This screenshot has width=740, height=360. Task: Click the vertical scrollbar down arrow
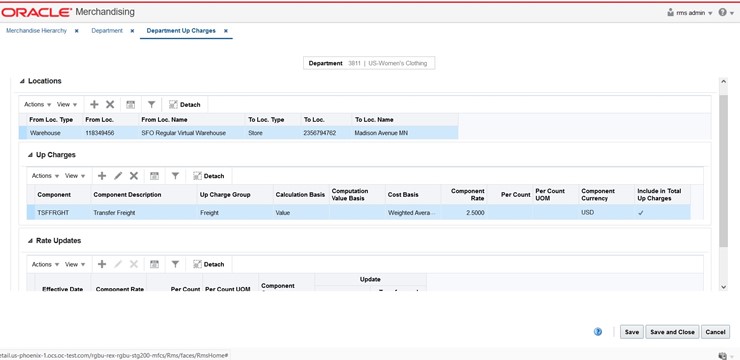[x=723, y=286]
